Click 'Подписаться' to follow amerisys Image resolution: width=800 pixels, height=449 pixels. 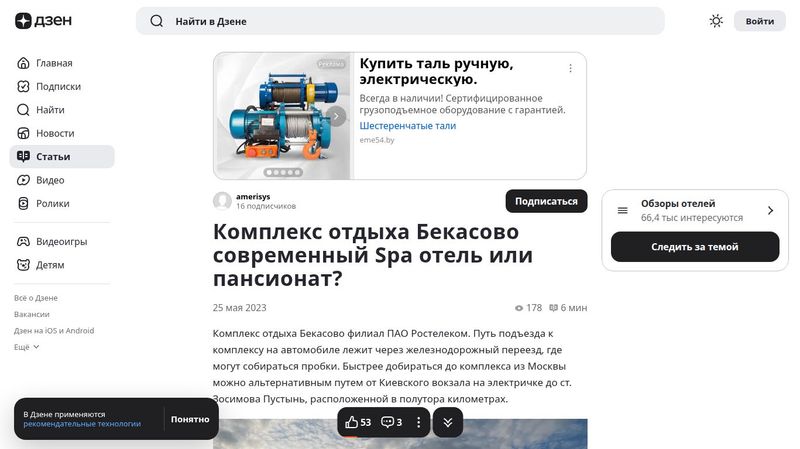point(546,201)
